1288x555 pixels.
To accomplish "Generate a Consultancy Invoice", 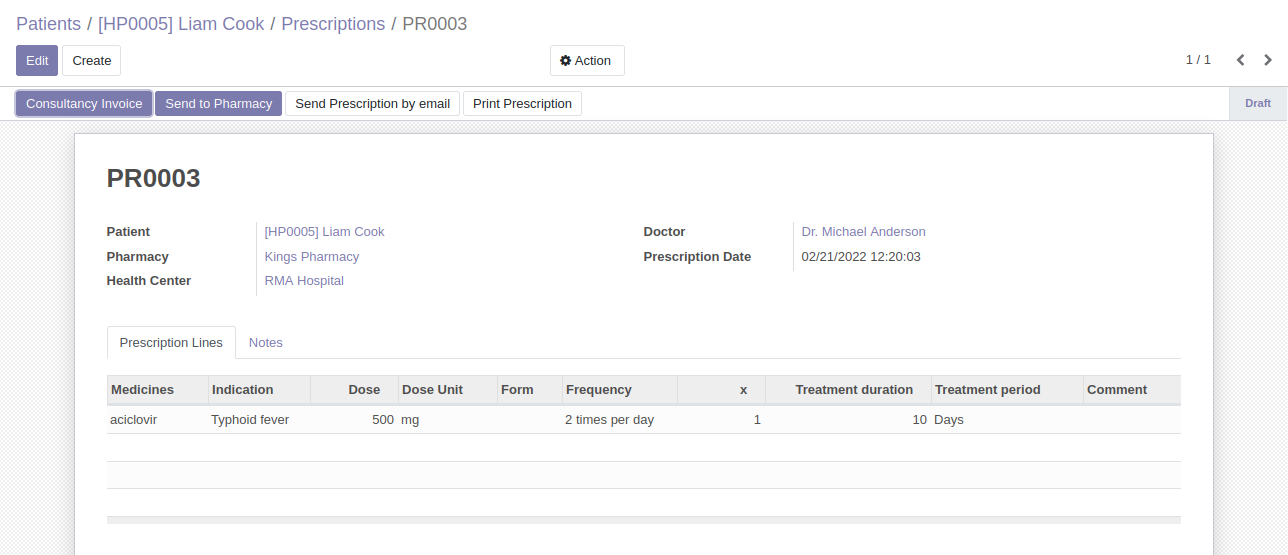I will (84, 104).
